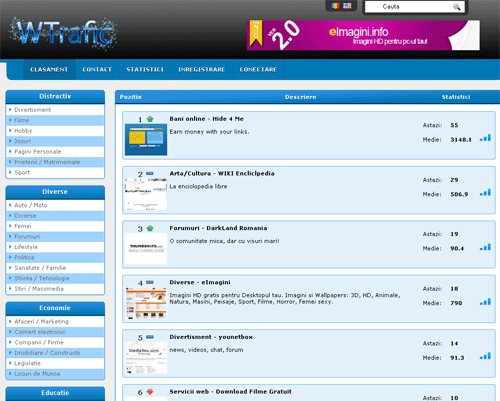The image size is (500, 401).
Task: Click the Romanian flag language icon
Action: pos(335,6)
